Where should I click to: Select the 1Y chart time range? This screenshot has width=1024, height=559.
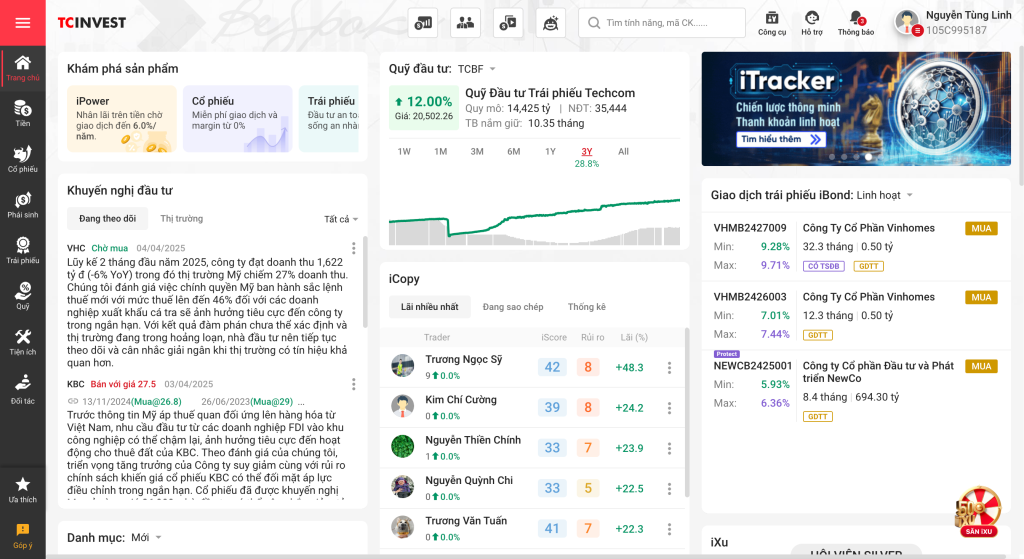tap(550, 152)
